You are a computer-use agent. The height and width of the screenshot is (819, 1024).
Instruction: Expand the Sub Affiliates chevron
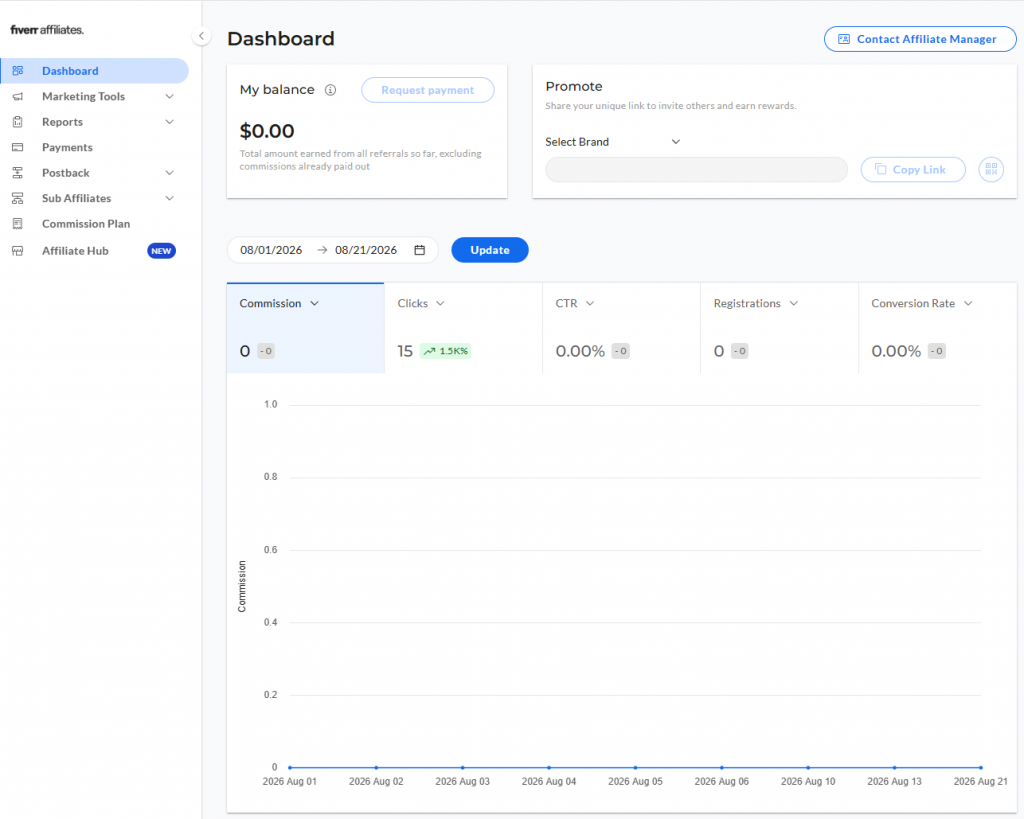169,198
